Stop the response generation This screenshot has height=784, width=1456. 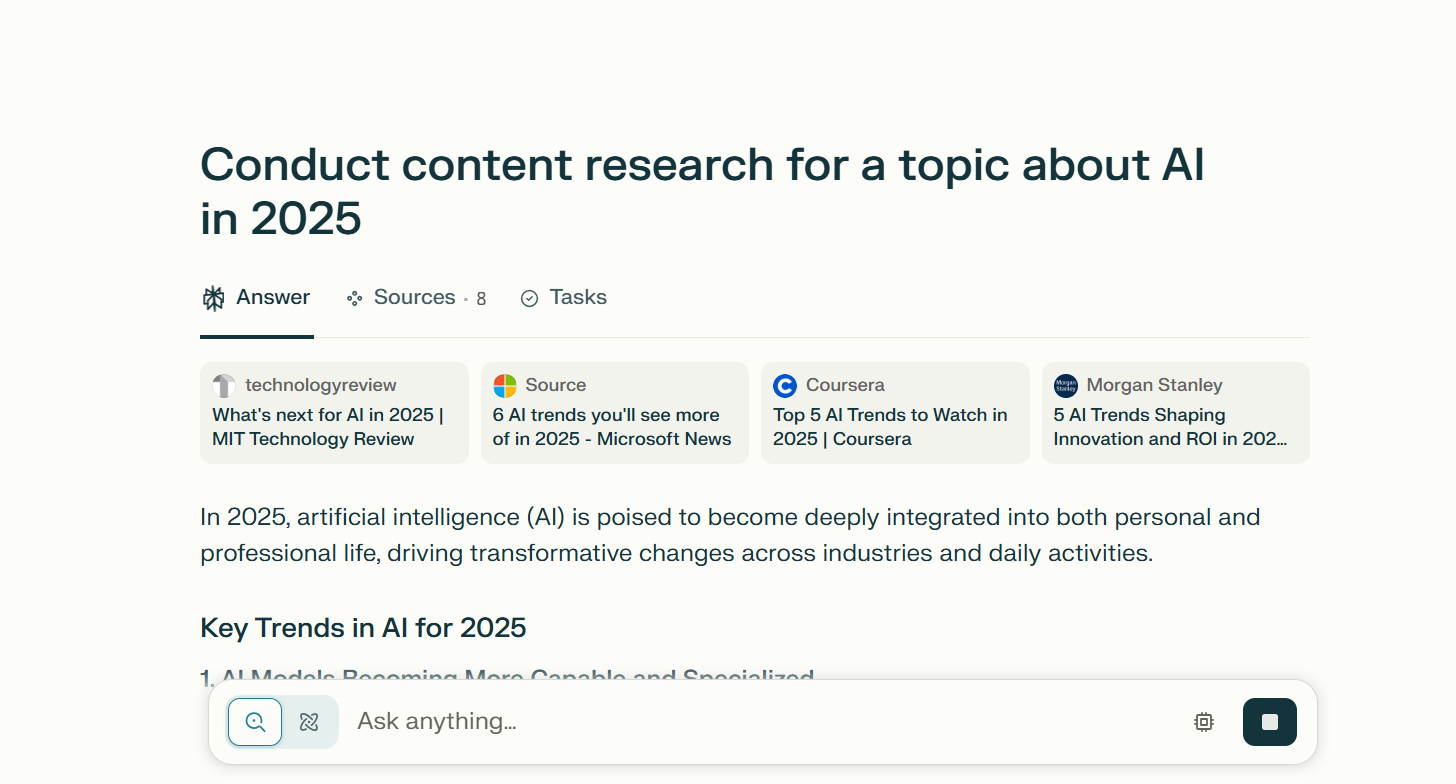pos(1269,721)
